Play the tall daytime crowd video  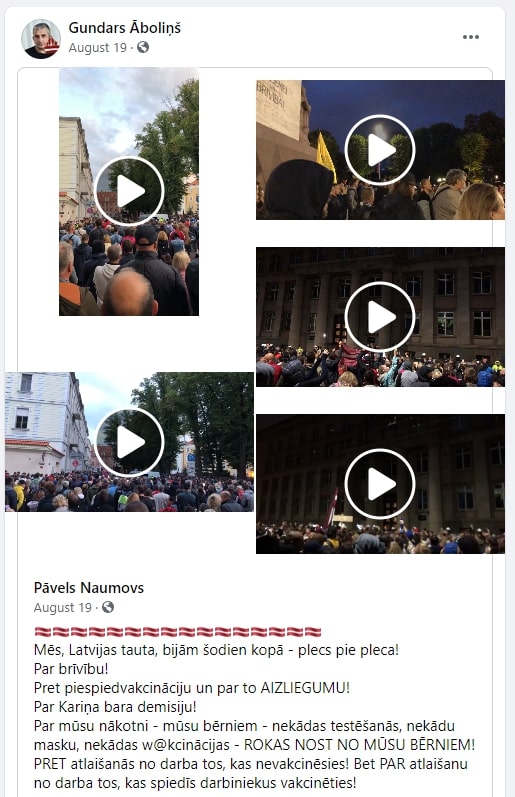click(129, 191)
